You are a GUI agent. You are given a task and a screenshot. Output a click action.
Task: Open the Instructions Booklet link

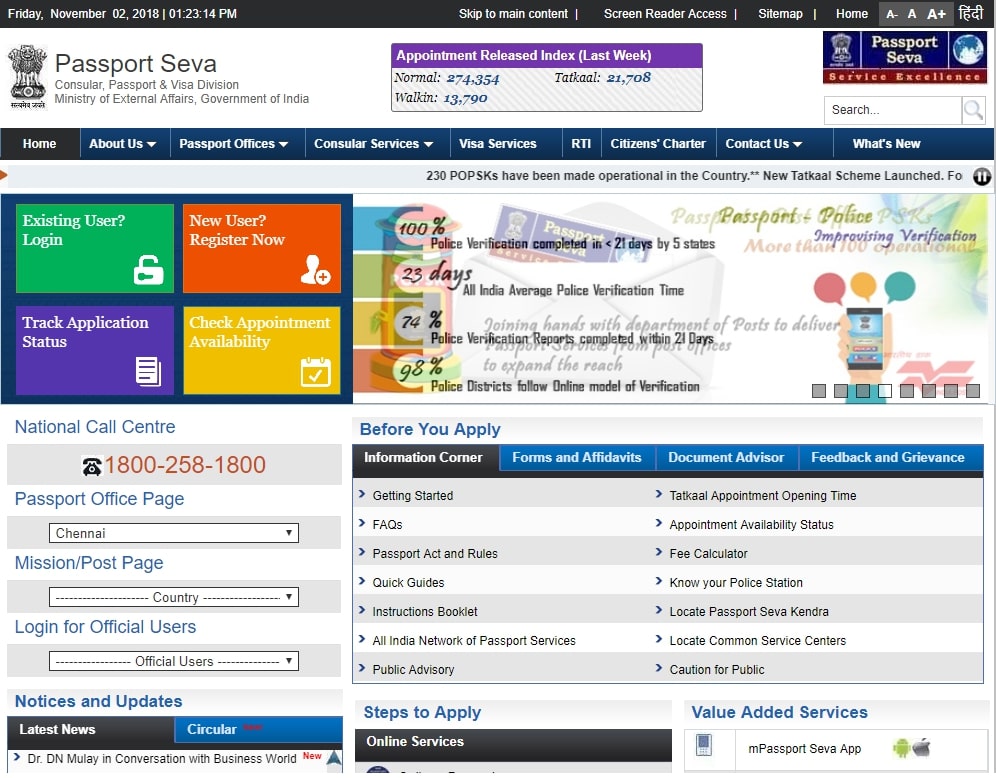coord(425,612)
